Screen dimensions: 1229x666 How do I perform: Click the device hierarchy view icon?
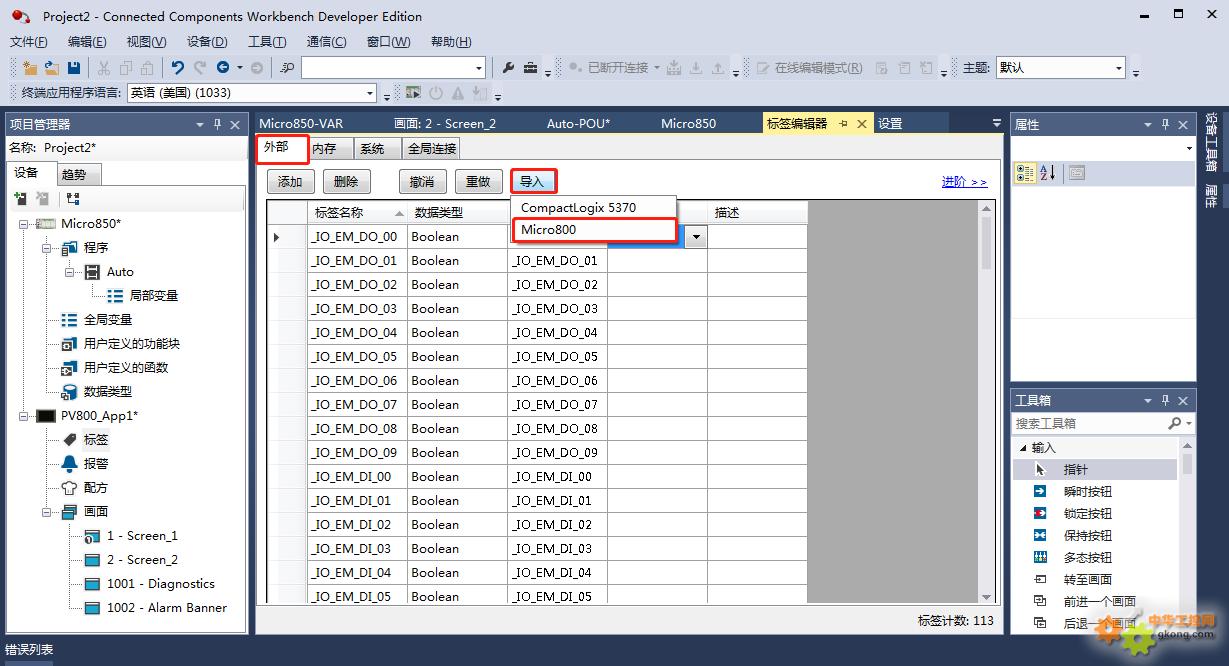point(73,199)
